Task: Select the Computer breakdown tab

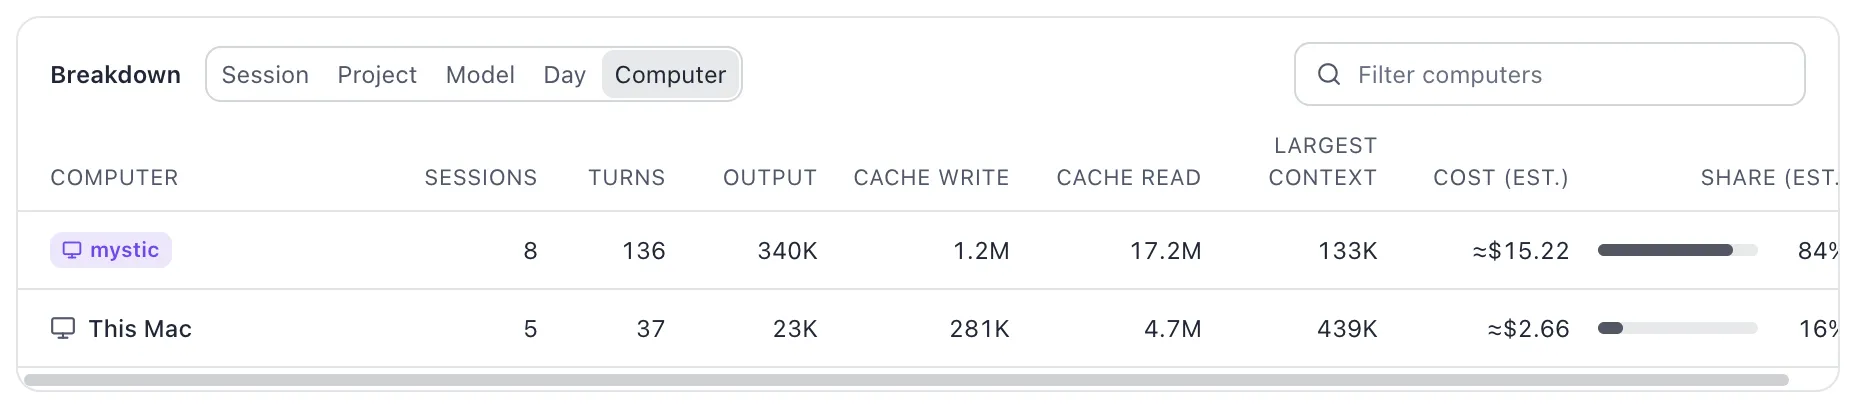Action: 670,75
